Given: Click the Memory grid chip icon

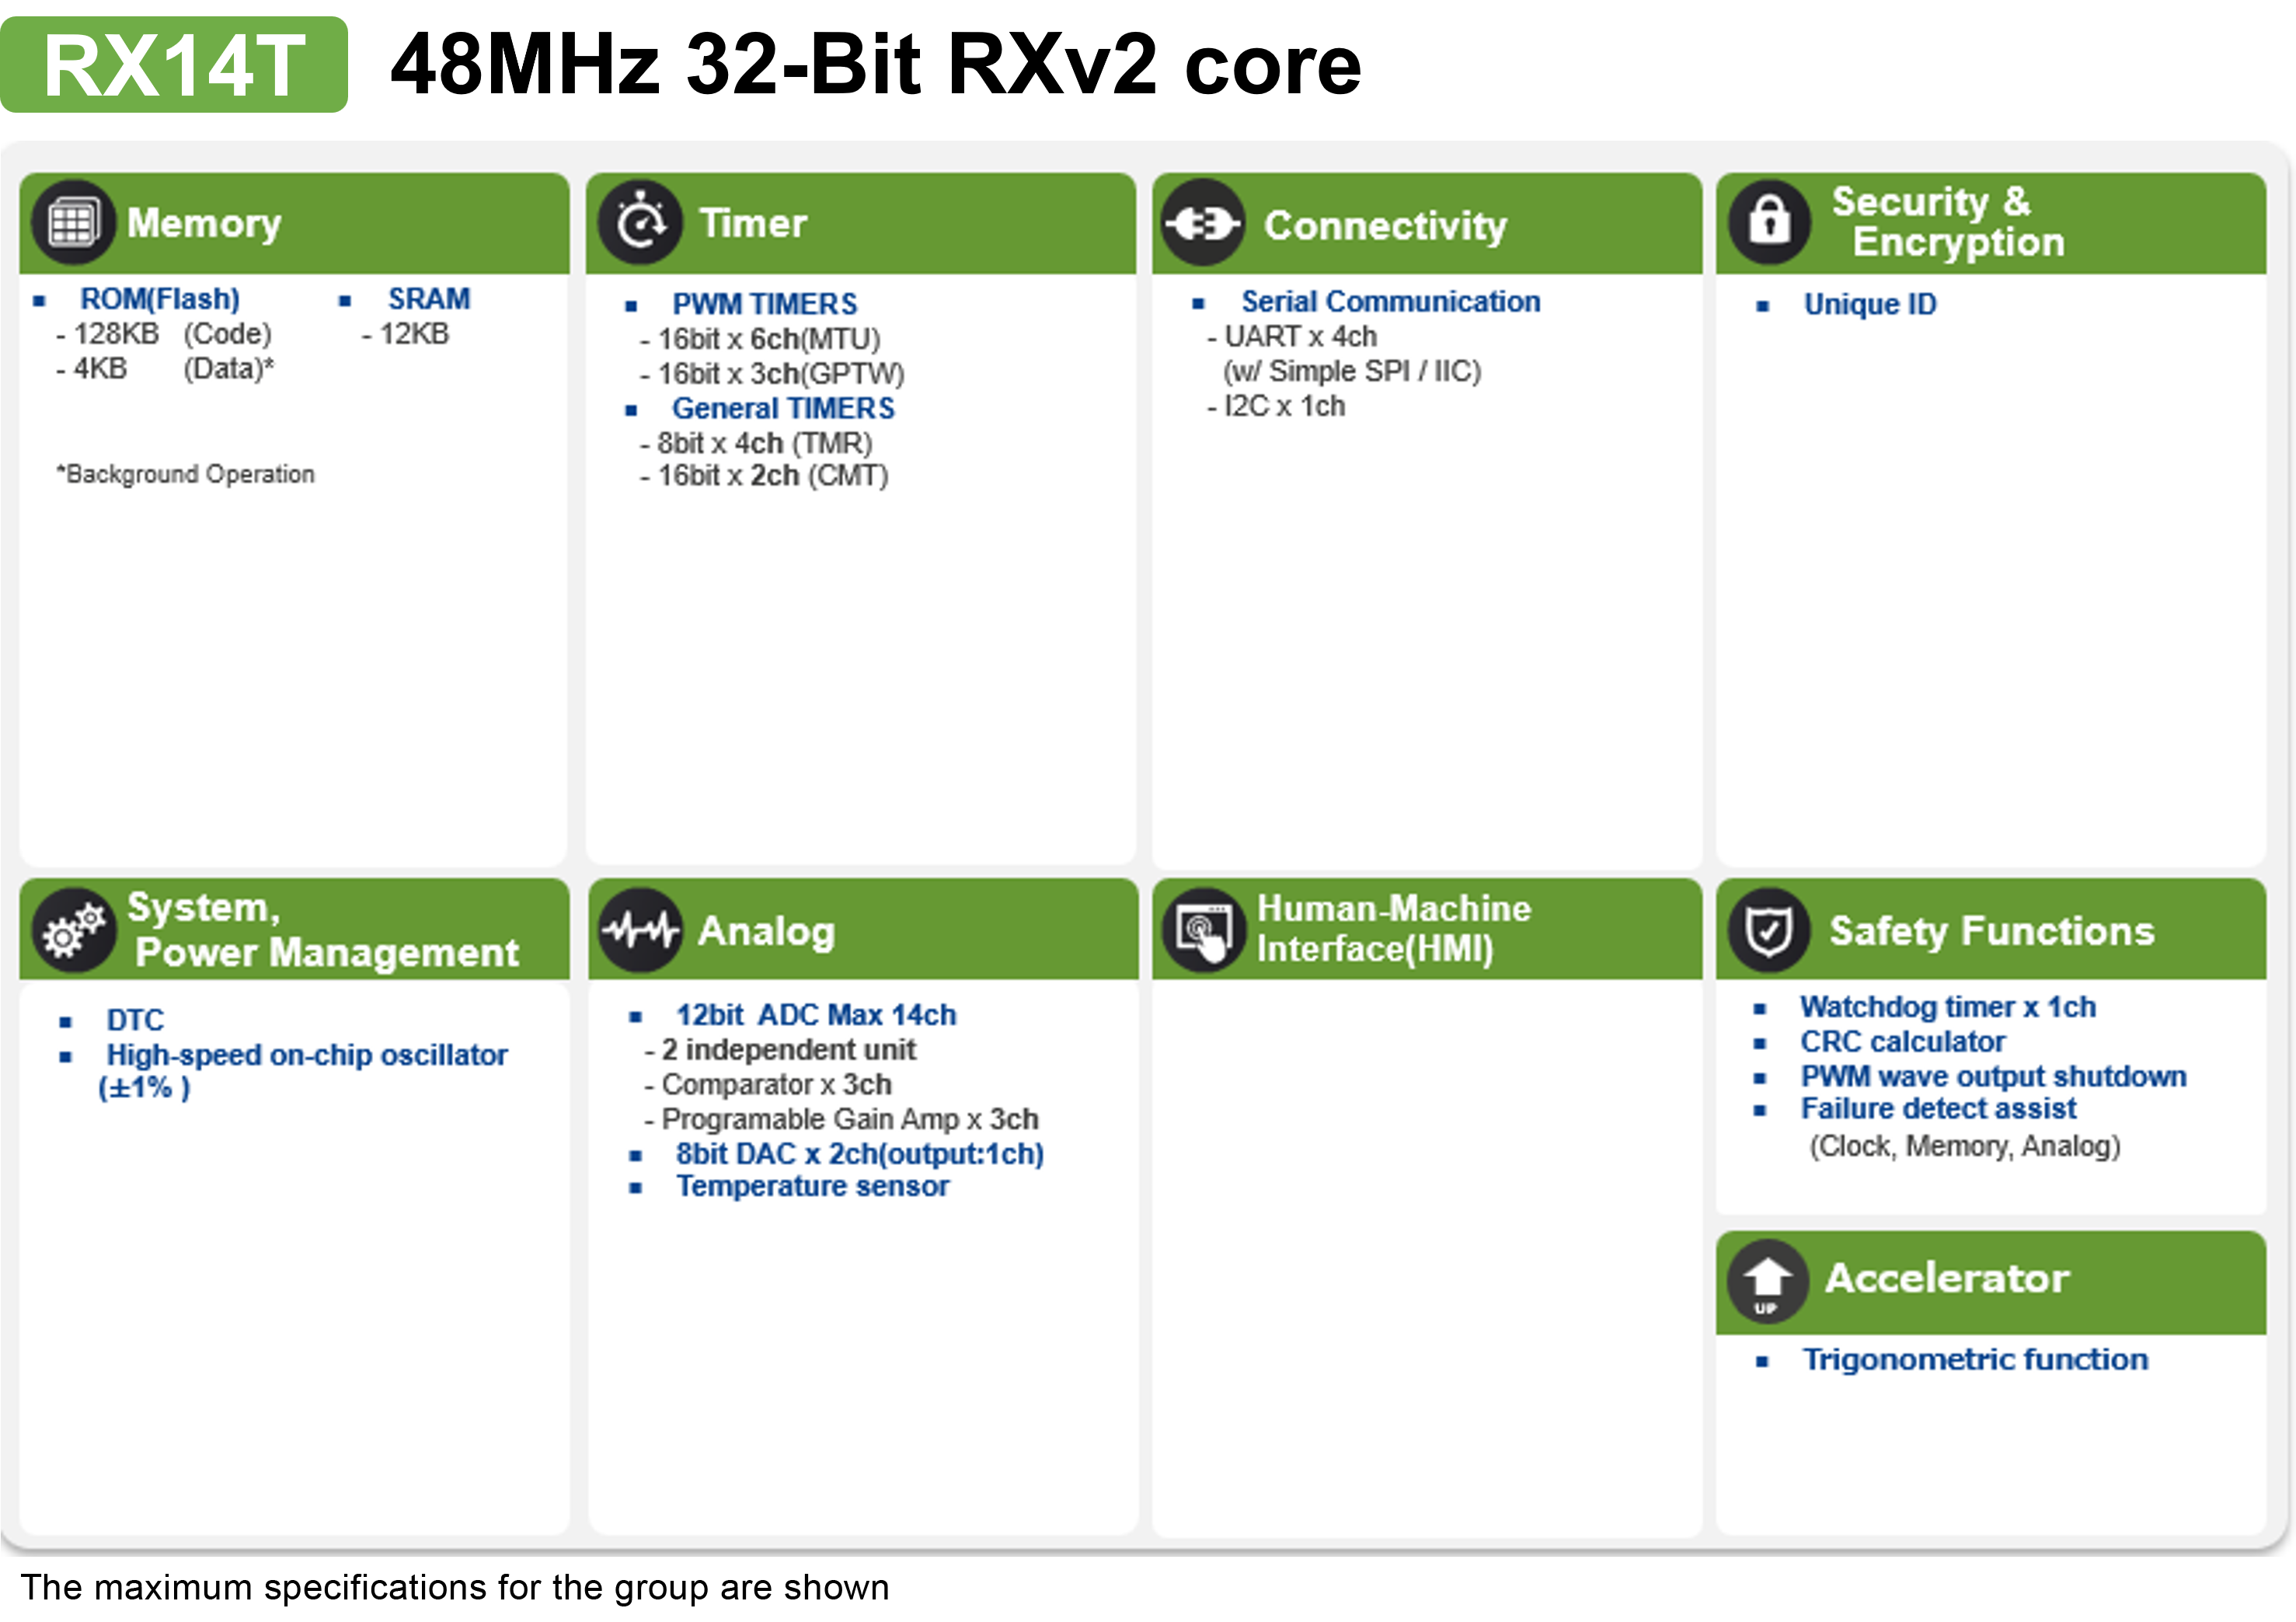Looking at the screenshot, I should click(73, 222).
